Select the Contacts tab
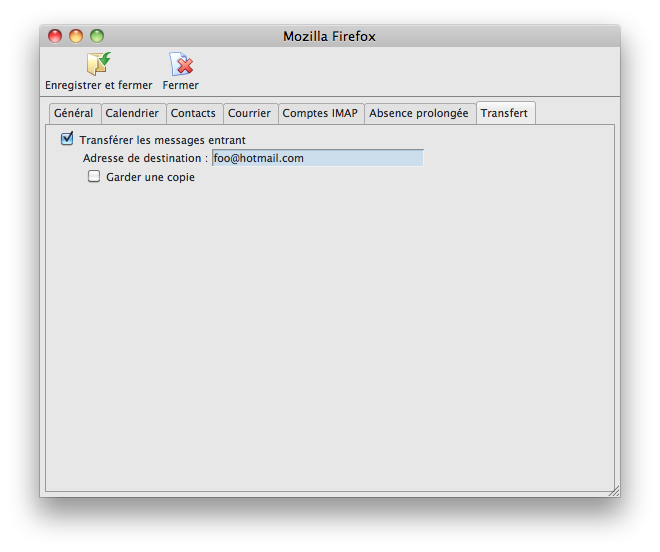 pyautogui.click(x=194, y=113)
